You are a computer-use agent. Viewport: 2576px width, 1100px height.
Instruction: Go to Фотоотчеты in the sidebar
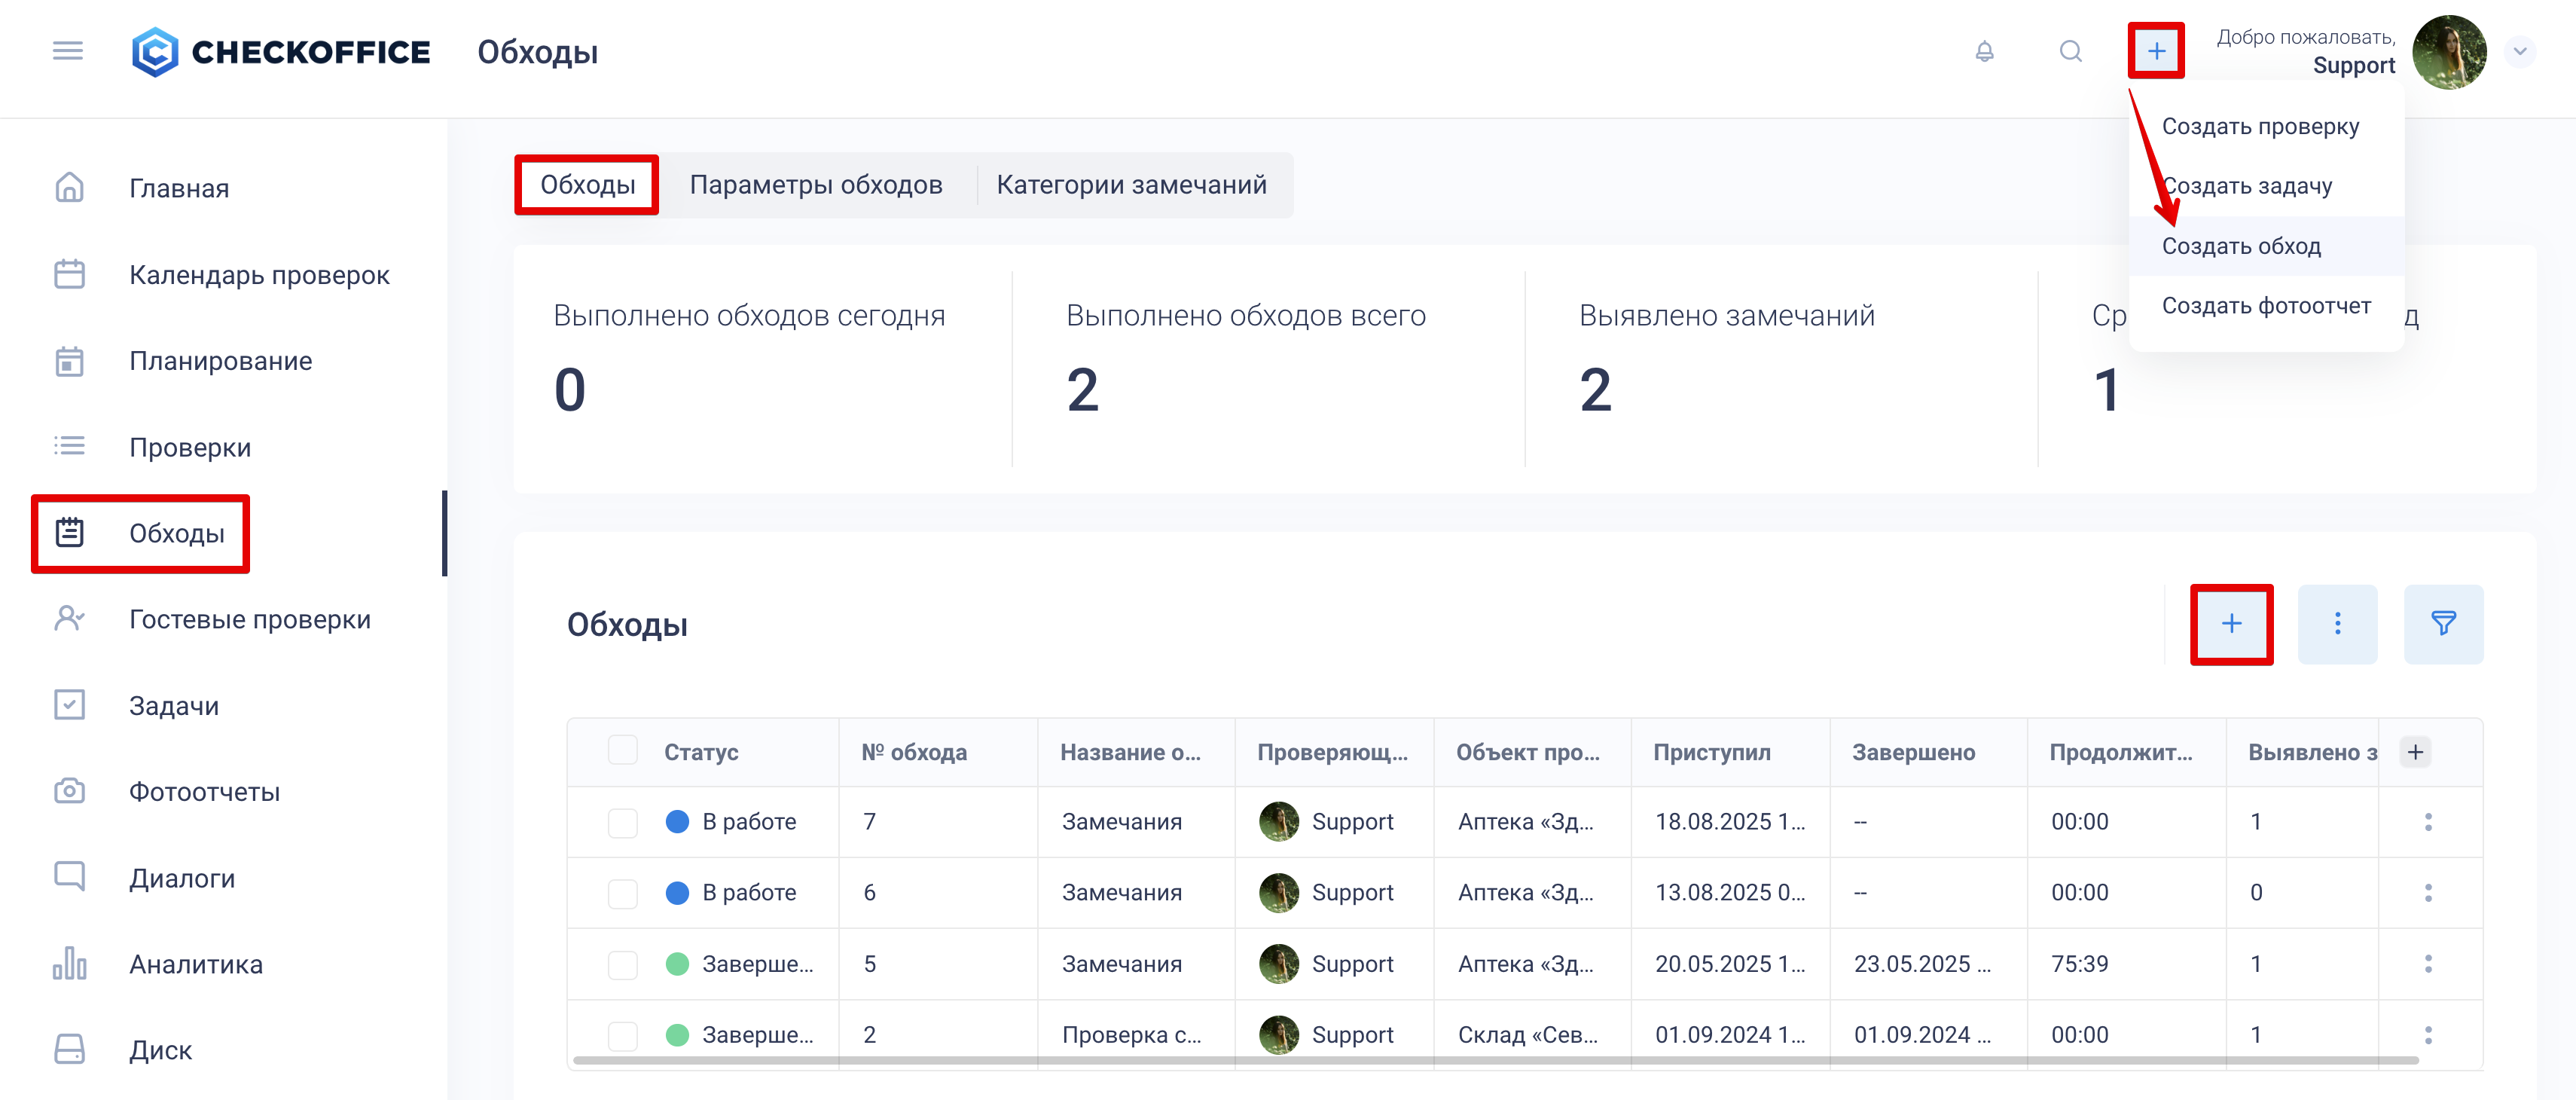click(204, 792)
